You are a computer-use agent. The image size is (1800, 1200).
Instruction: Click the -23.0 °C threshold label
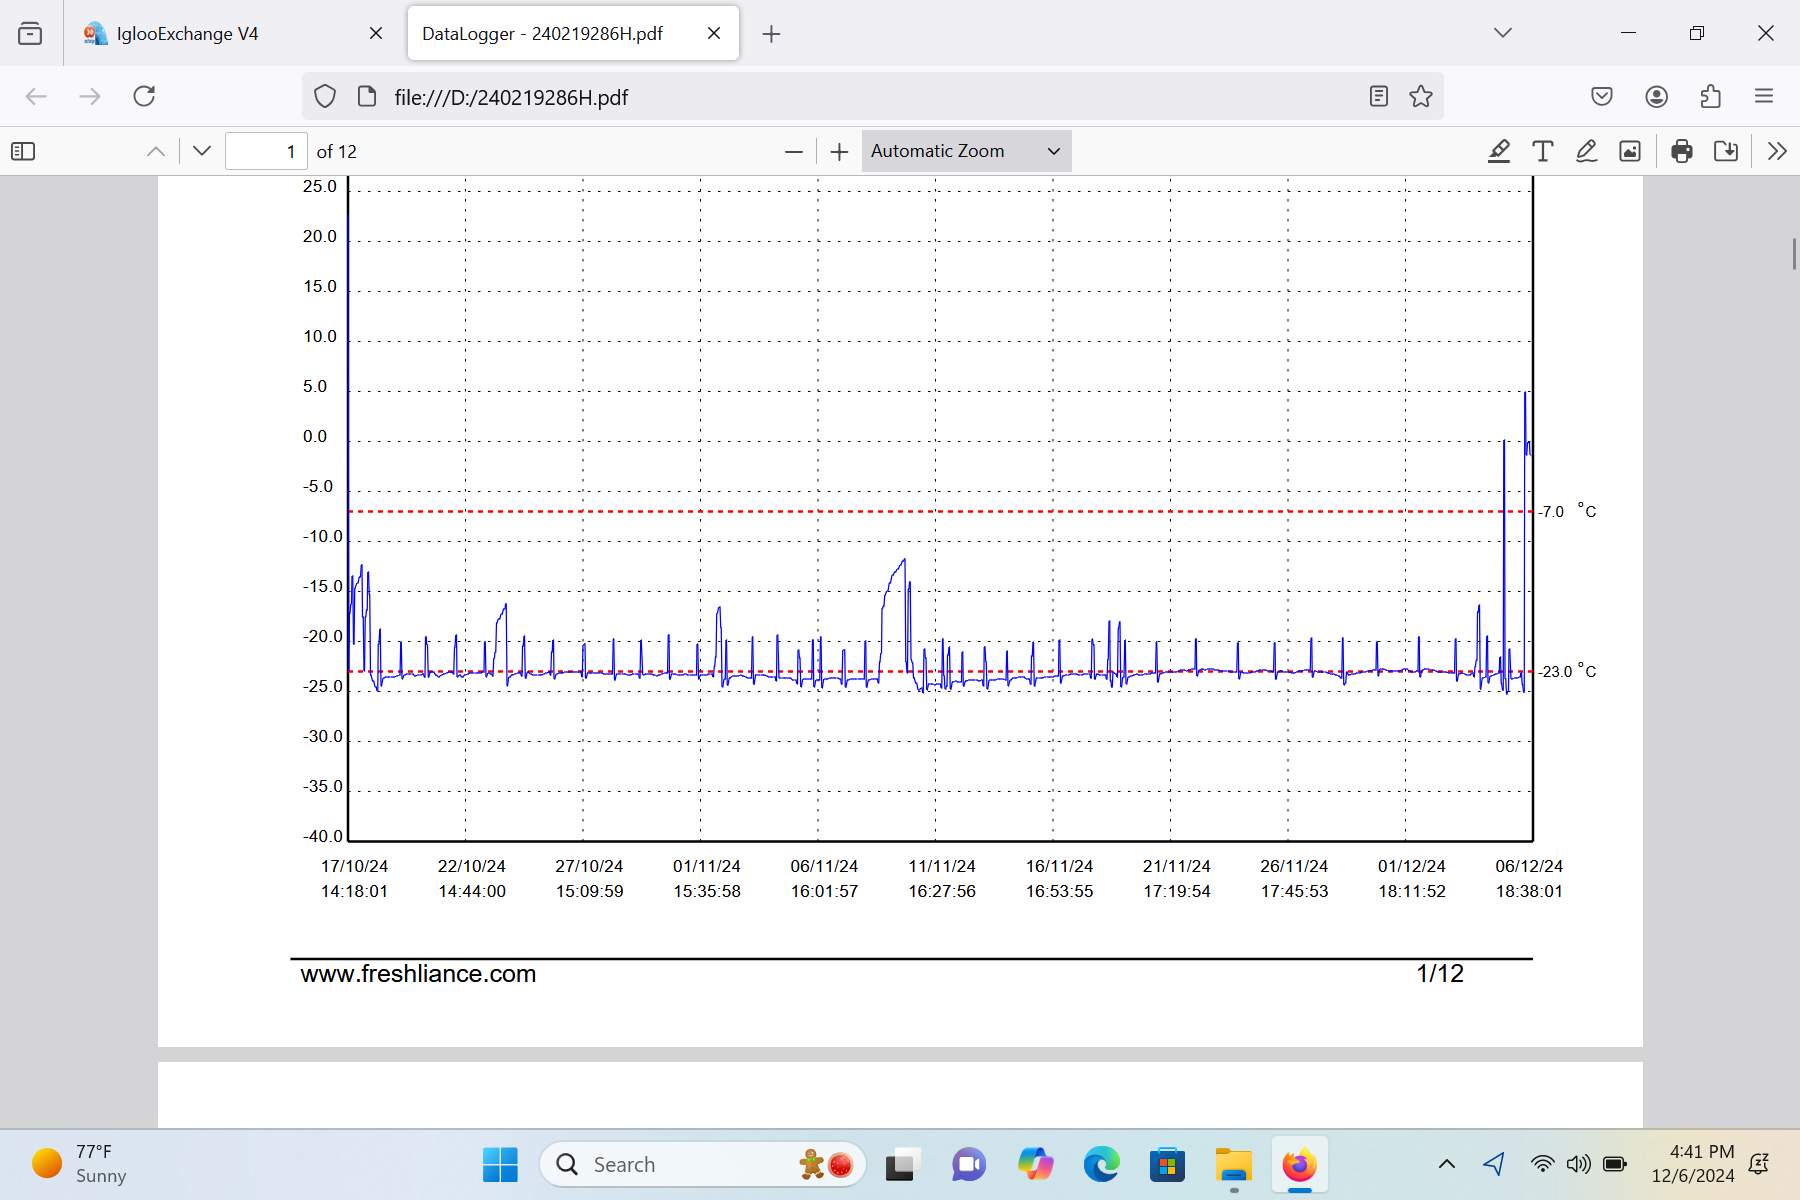(1566, 671)
